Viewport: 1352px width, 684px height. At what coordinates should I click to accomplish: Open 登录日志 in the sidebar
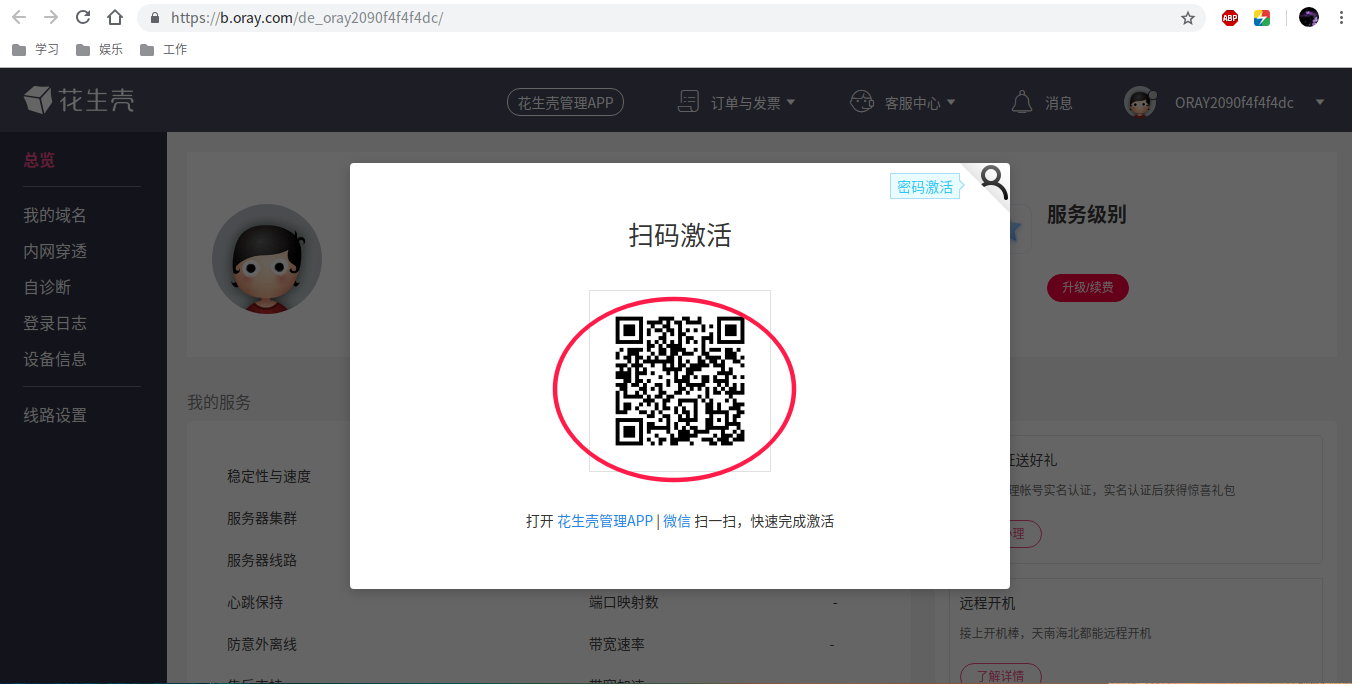[x=55, y=323]
